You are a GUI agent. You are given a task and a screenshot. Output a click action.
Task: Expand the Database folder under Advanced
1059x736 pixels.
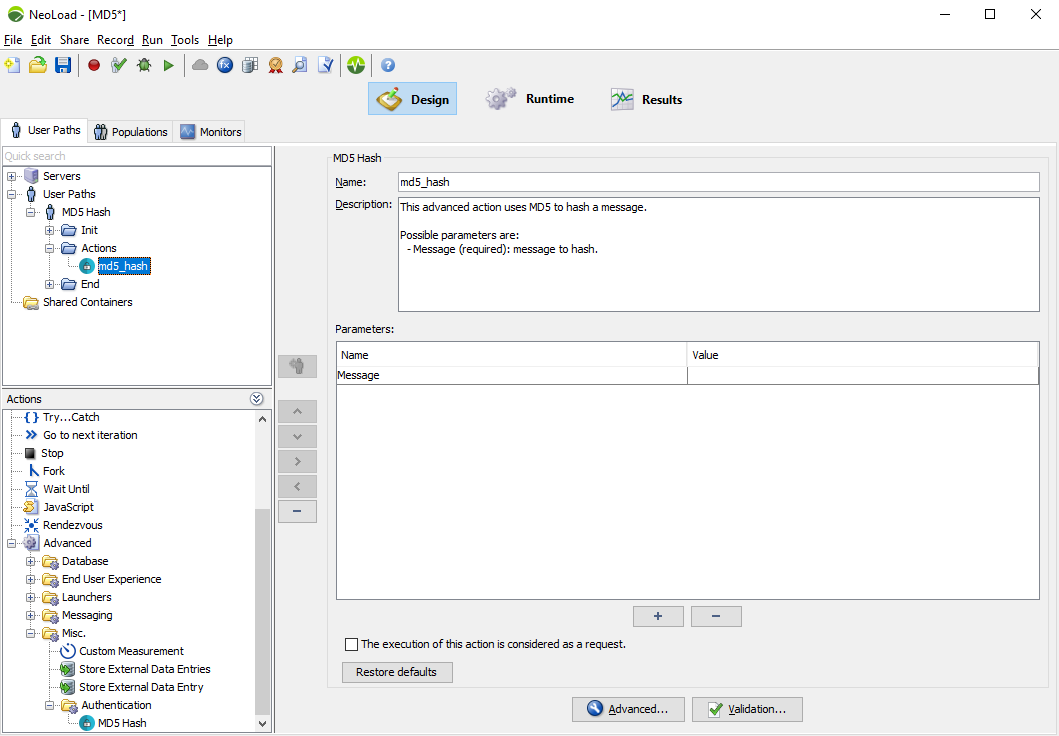tap(31, 561)
